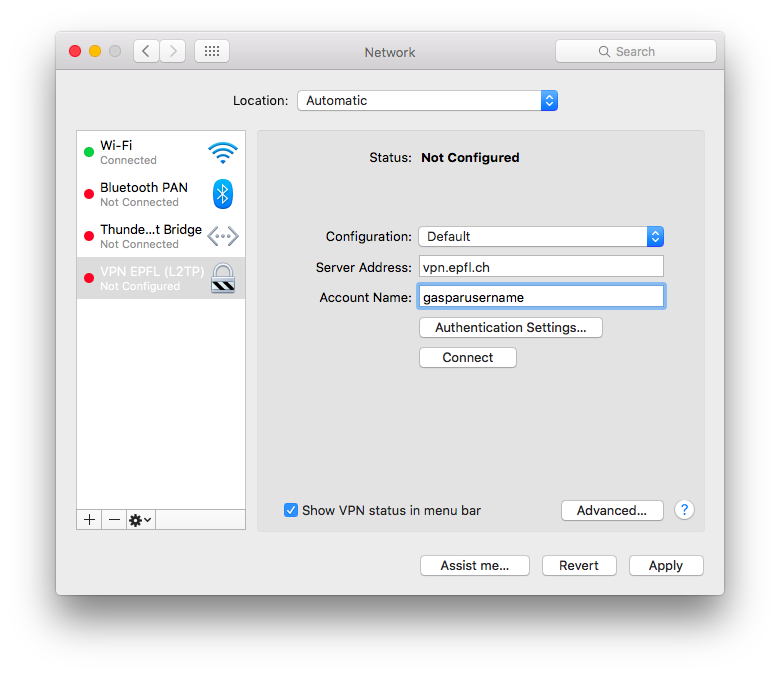Open the Configuration dropdown
The height and width of the screenshot is (675, 780).
coord(541,236)
